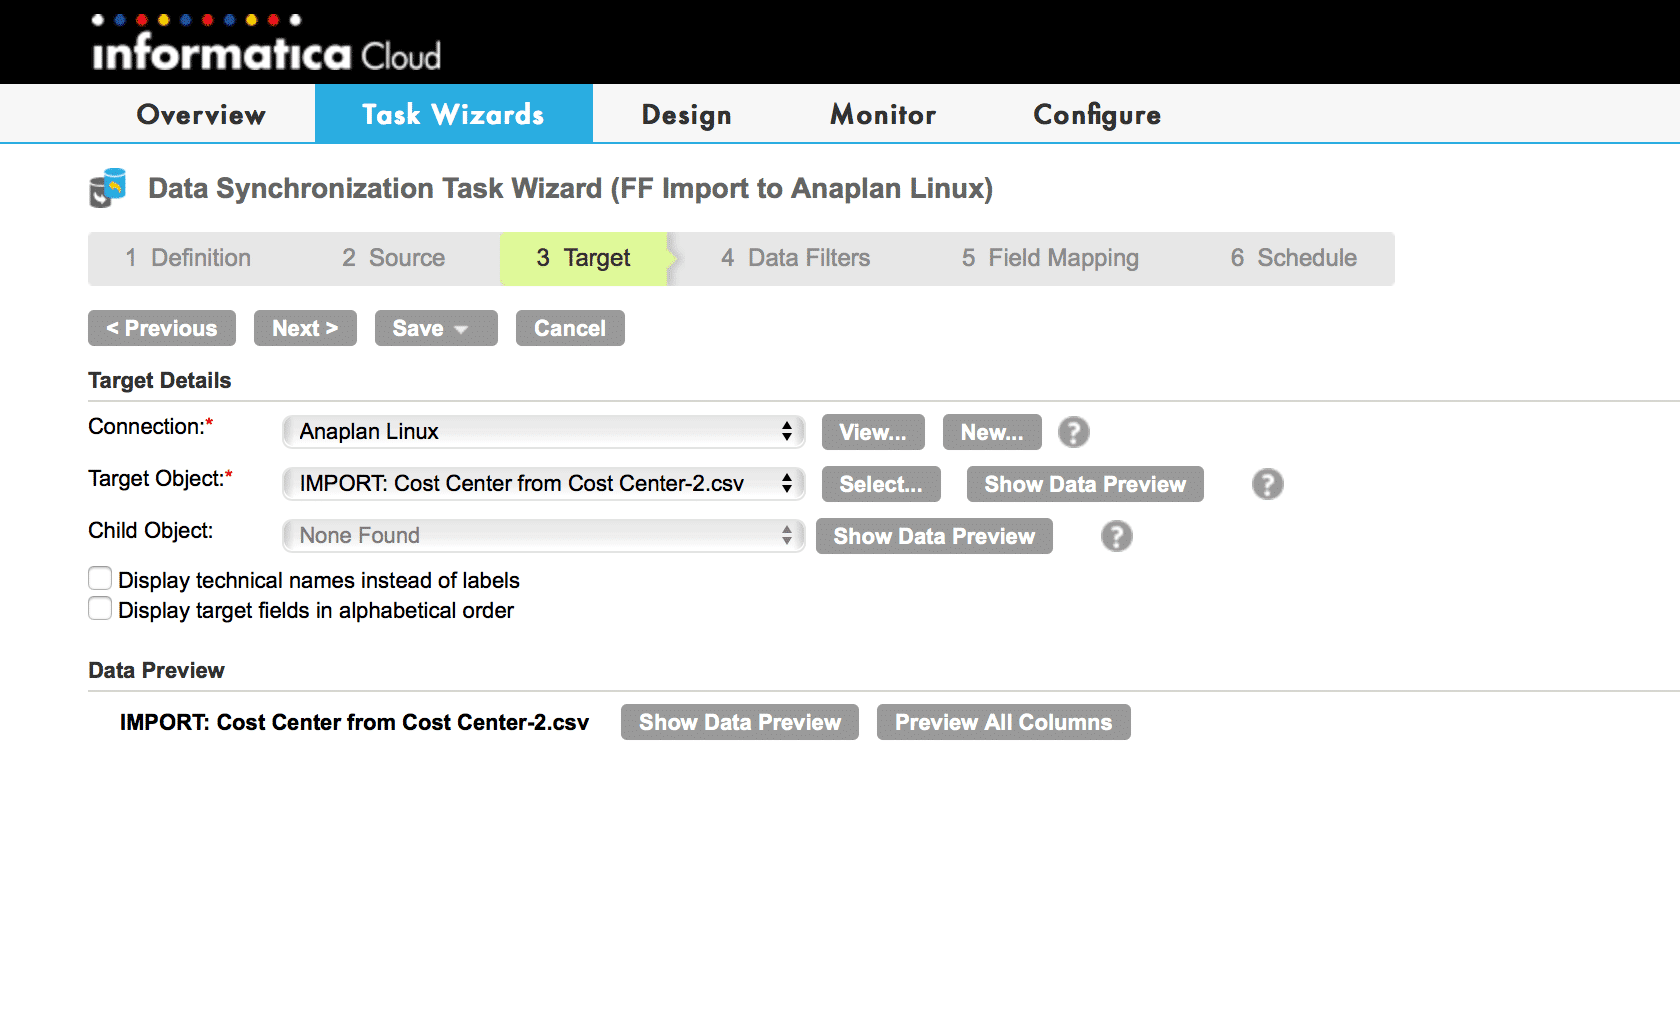The image size is (1680, 1034).
Task: Click the Next button
Action: [x=305, y=328]
